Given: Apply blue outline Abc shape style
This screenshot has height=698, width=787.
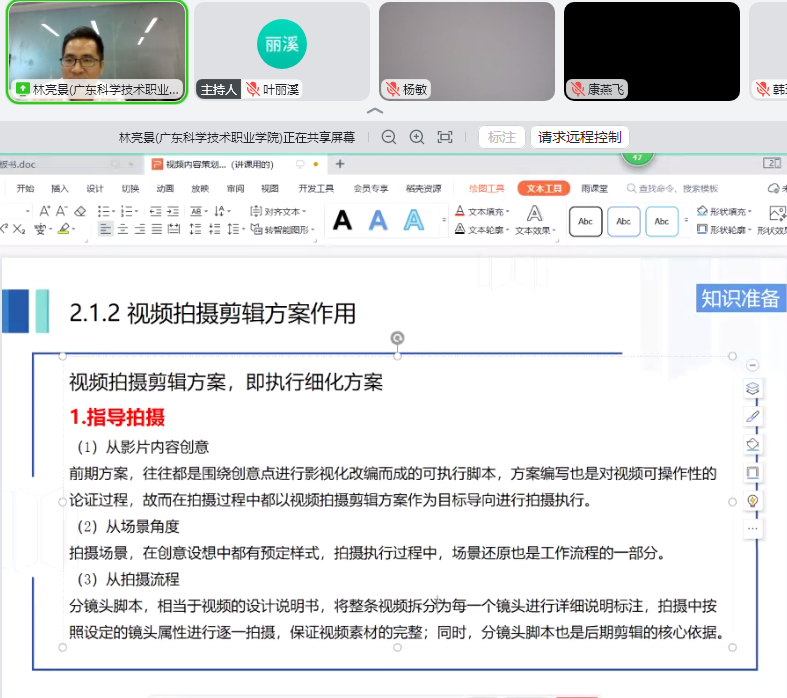Looking at the screenshot, I should (623, 221).
